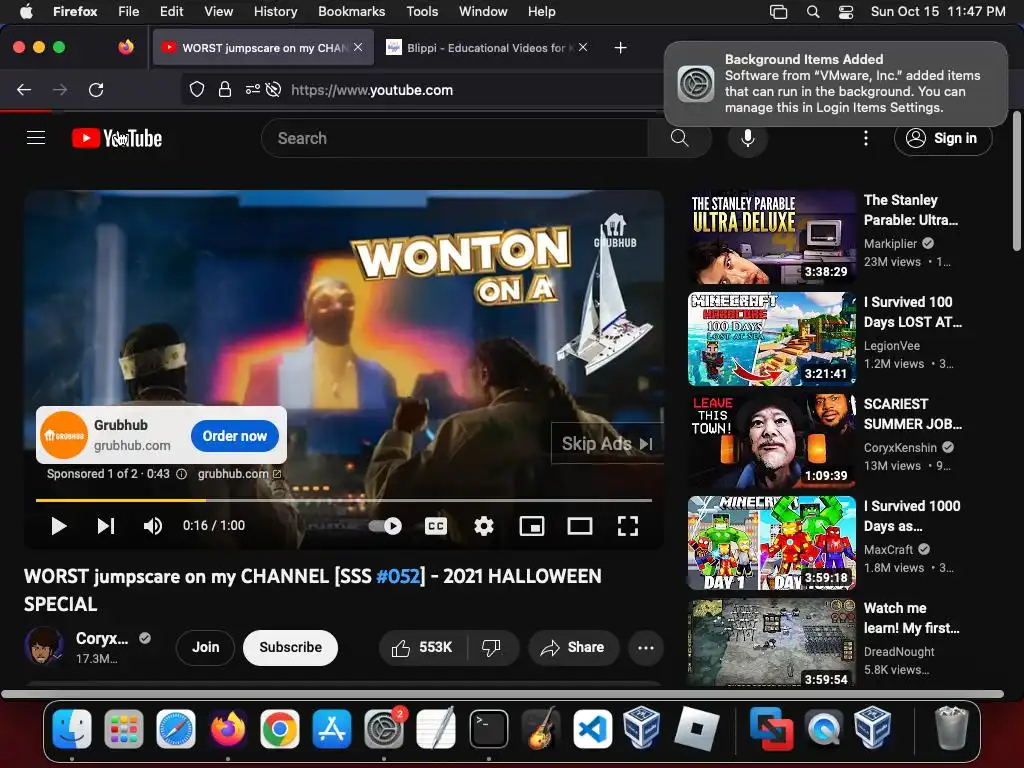Open I Survived 1000 Days MaxCraft thumbnail

click(x=771, y=543)
